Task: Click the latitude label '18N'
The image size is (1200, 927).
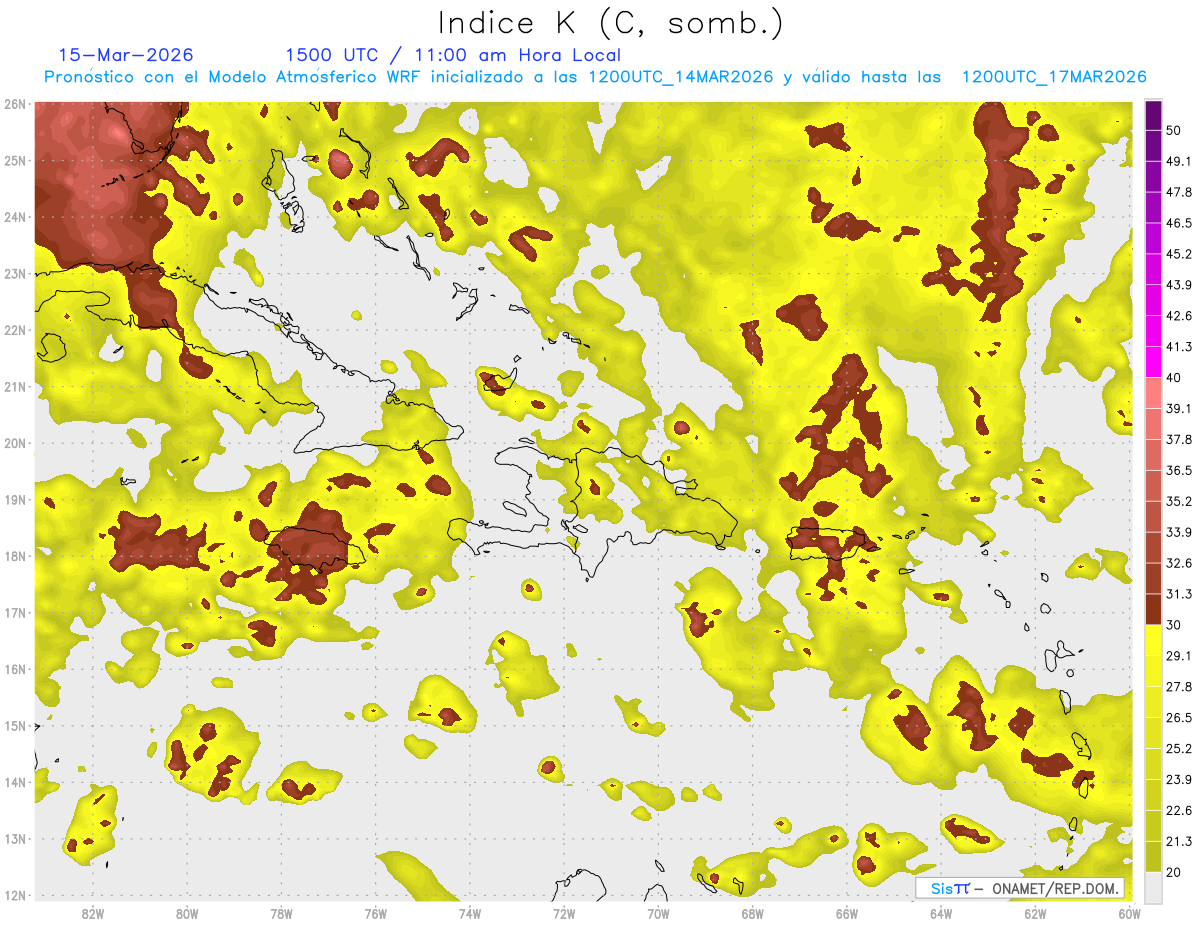Action: 14,556
